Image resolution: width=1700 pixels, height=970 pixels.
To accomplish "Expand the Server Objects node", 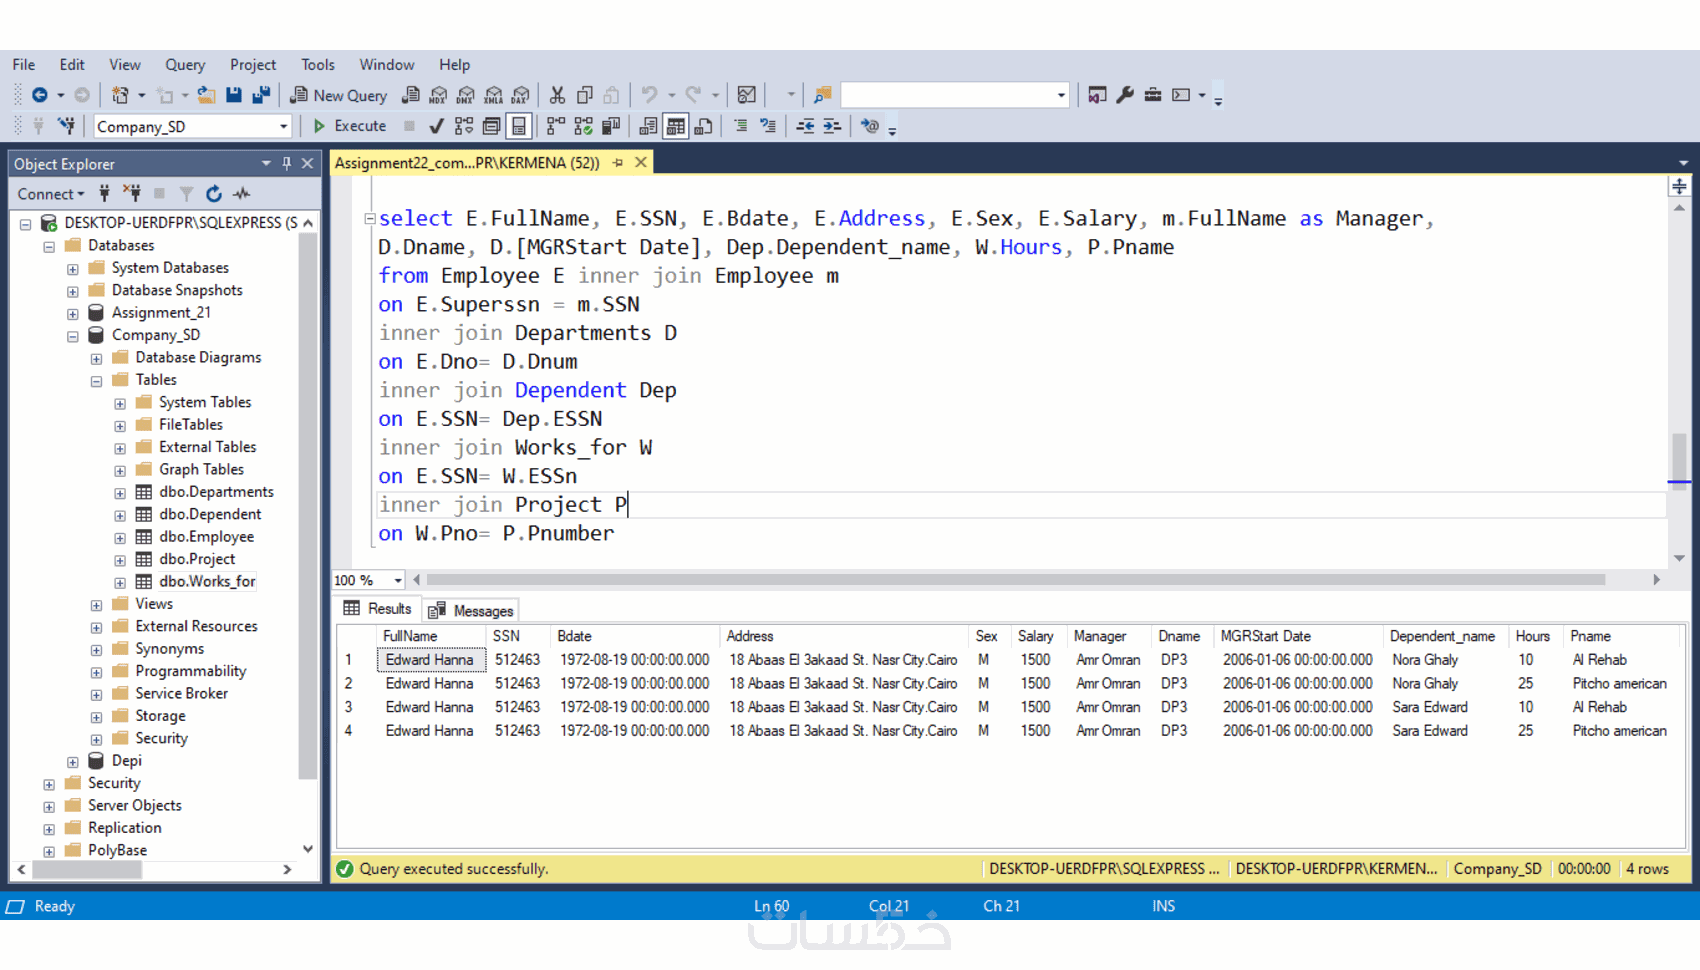I will pyautogui.click(x=49, y=806).
